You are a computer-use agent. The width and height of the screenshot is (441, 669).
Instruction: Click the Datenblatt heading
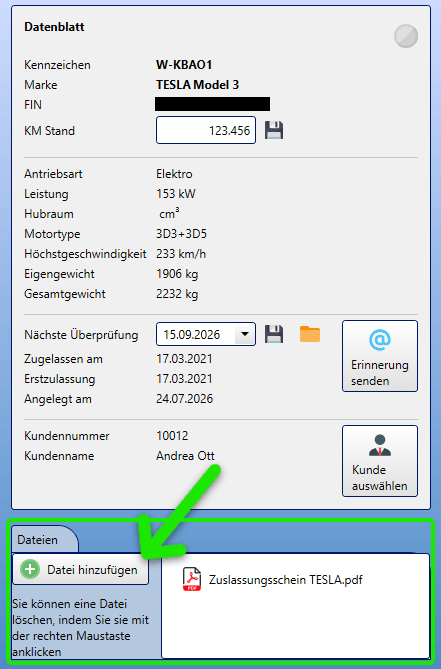pyautogui.click(x=54, y=27)
